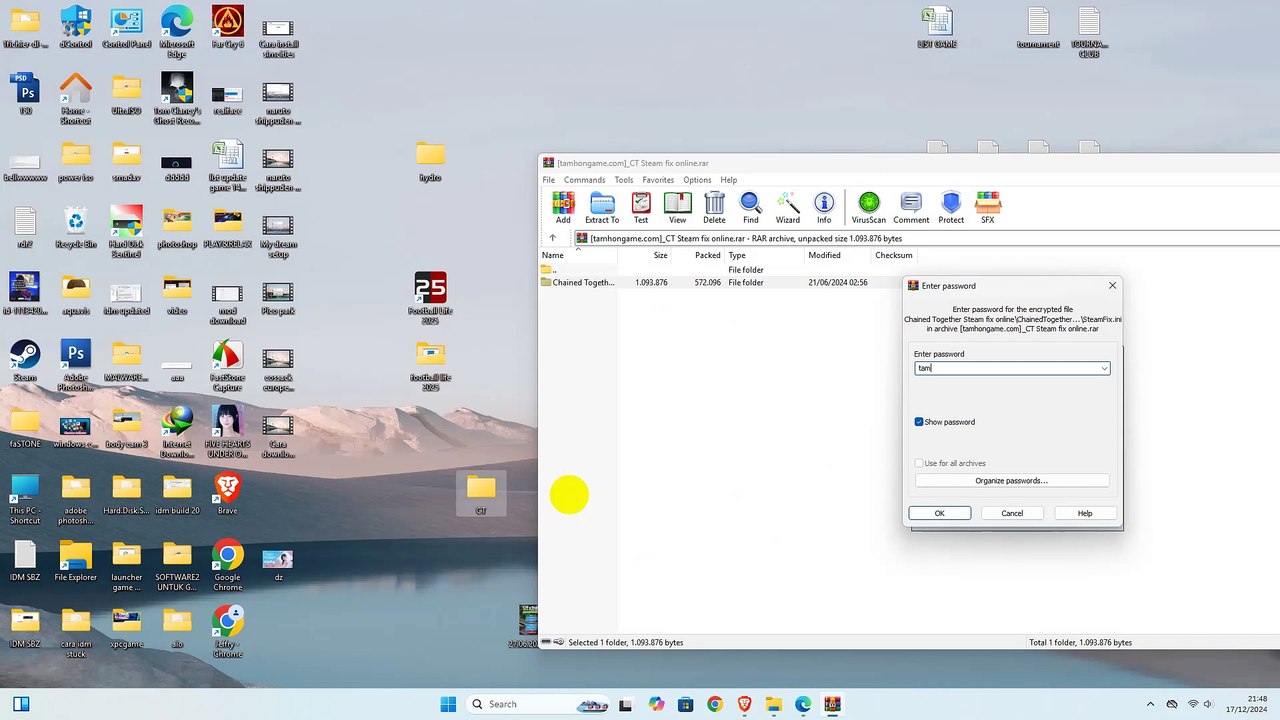Select the Extract To toolbar icon

coord(602,208)
